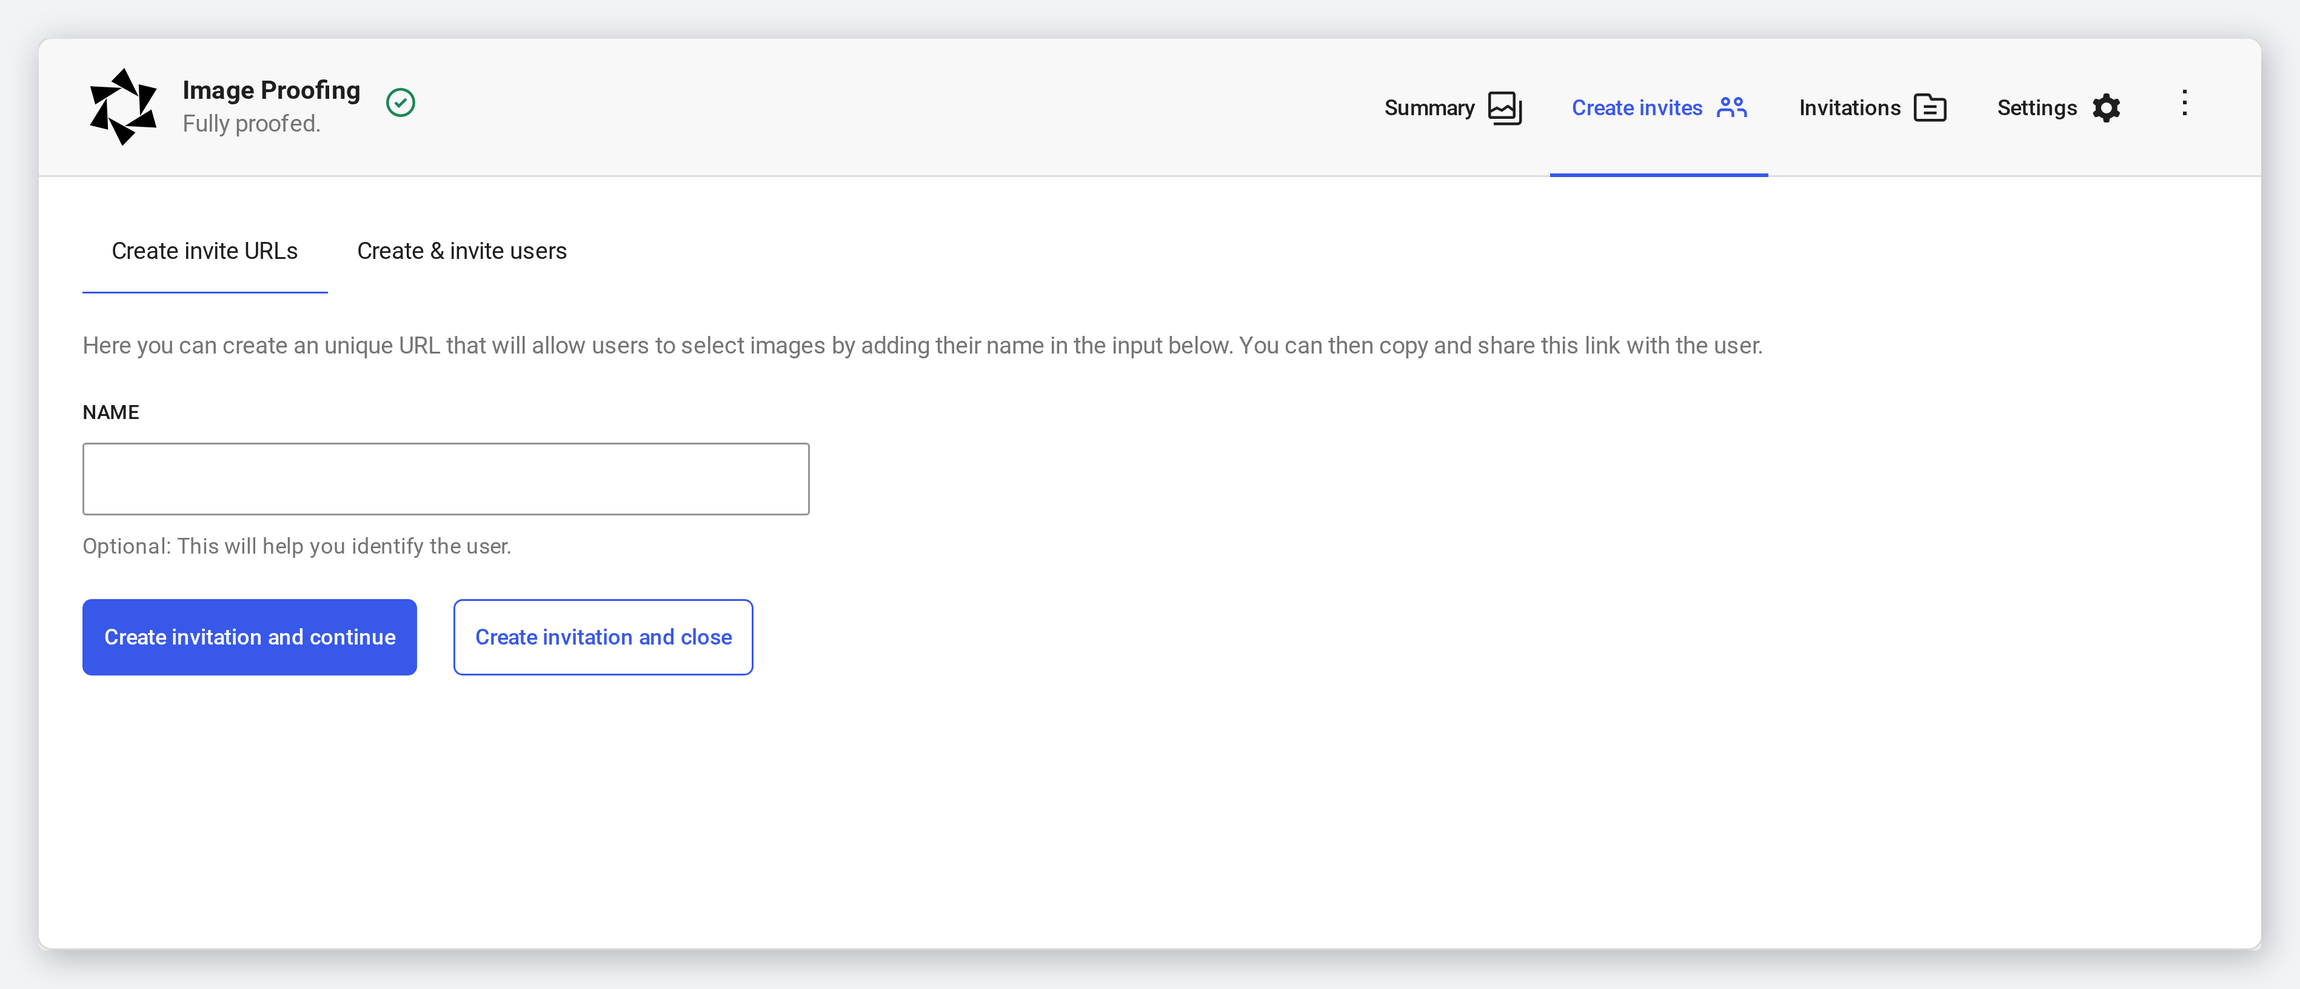Open the three-dot more options menu
Screen dimensions: 2300x989
2185,103
